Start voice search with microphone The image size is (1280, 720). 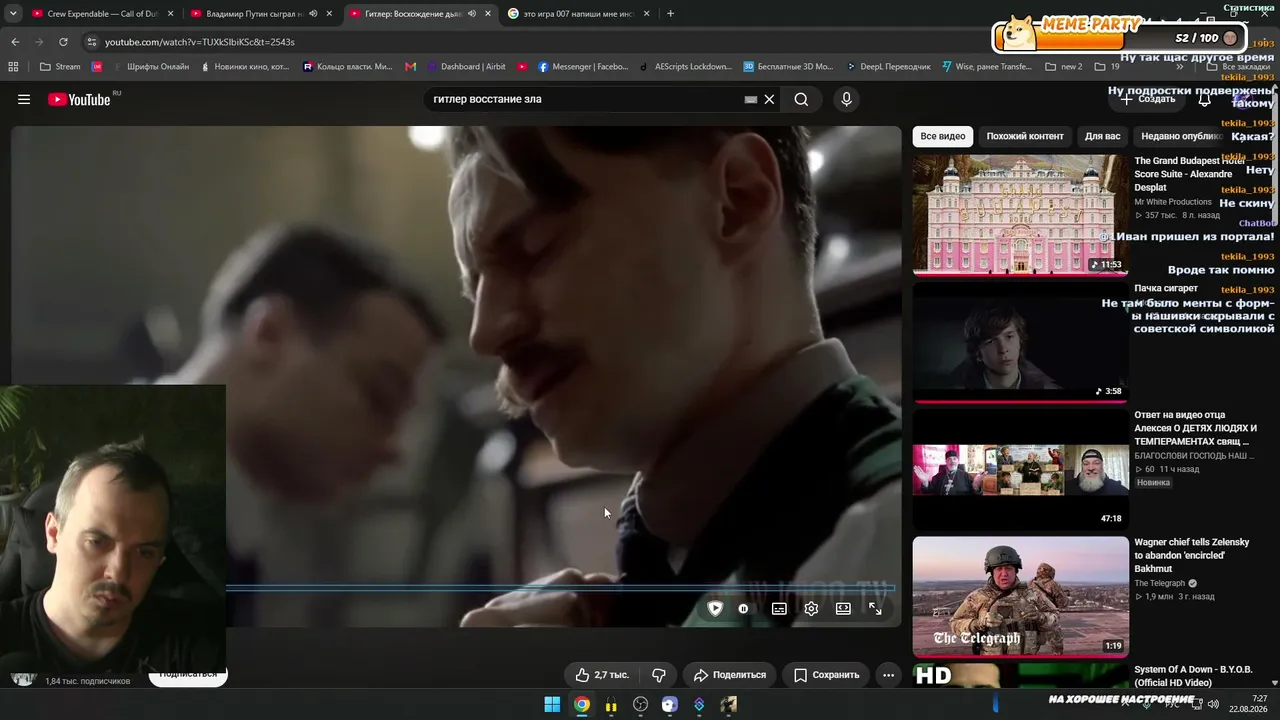[x=846, y=99]
